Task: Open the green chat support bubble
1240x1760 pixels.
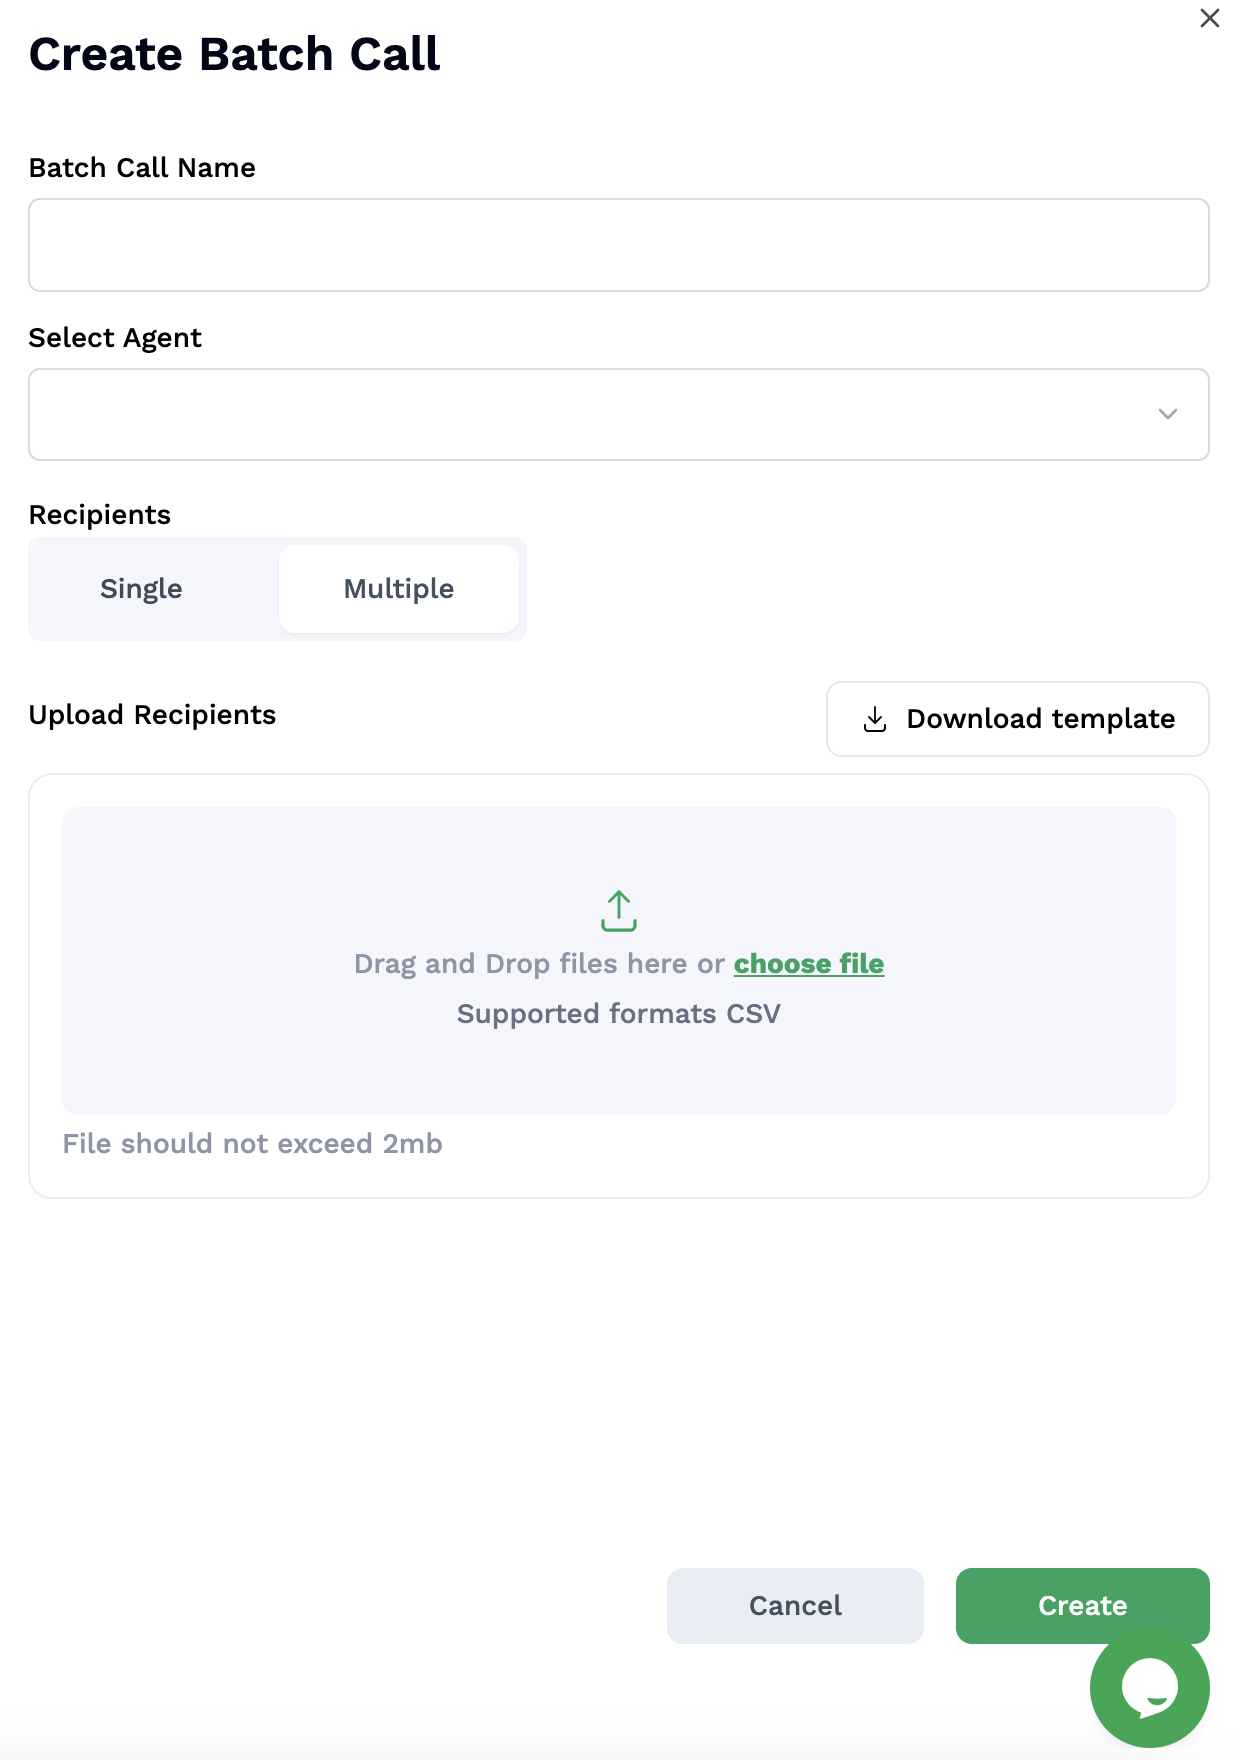Action: 1149,1688
